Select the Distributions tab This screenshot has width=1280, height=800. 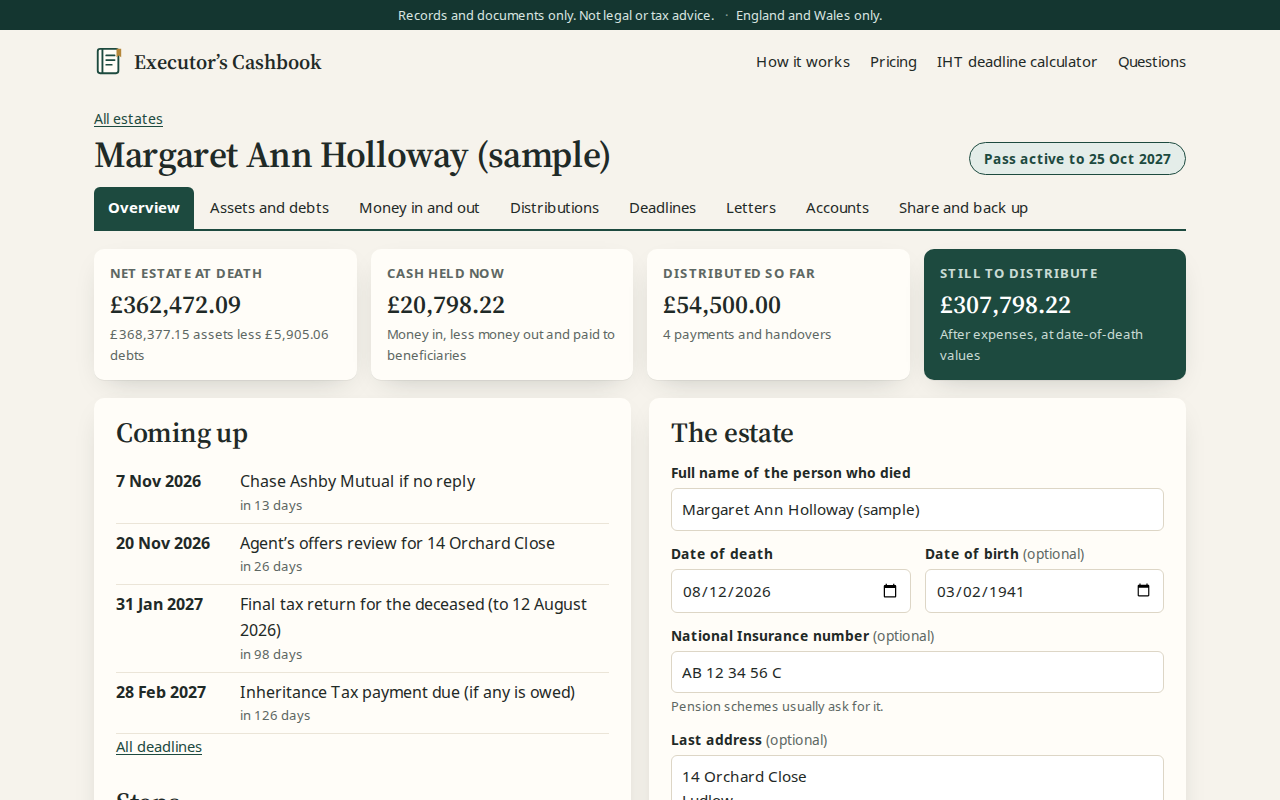tap(554, 208)
